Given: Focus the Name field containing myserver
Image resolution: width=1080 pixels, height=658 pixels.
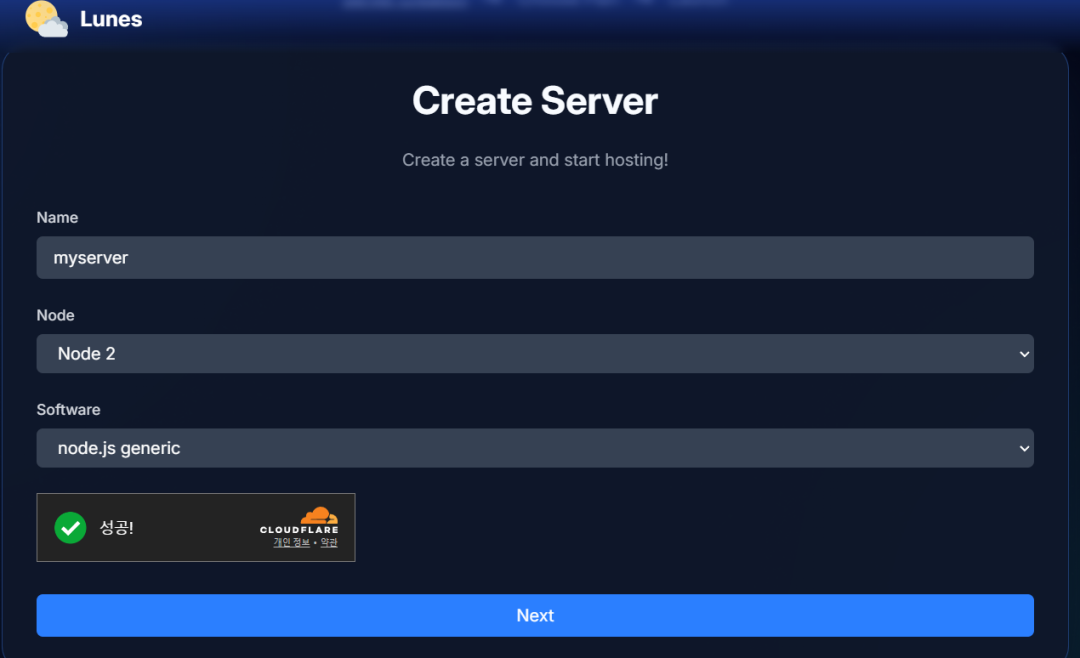Looking at the screenshot, I should 534,258.
